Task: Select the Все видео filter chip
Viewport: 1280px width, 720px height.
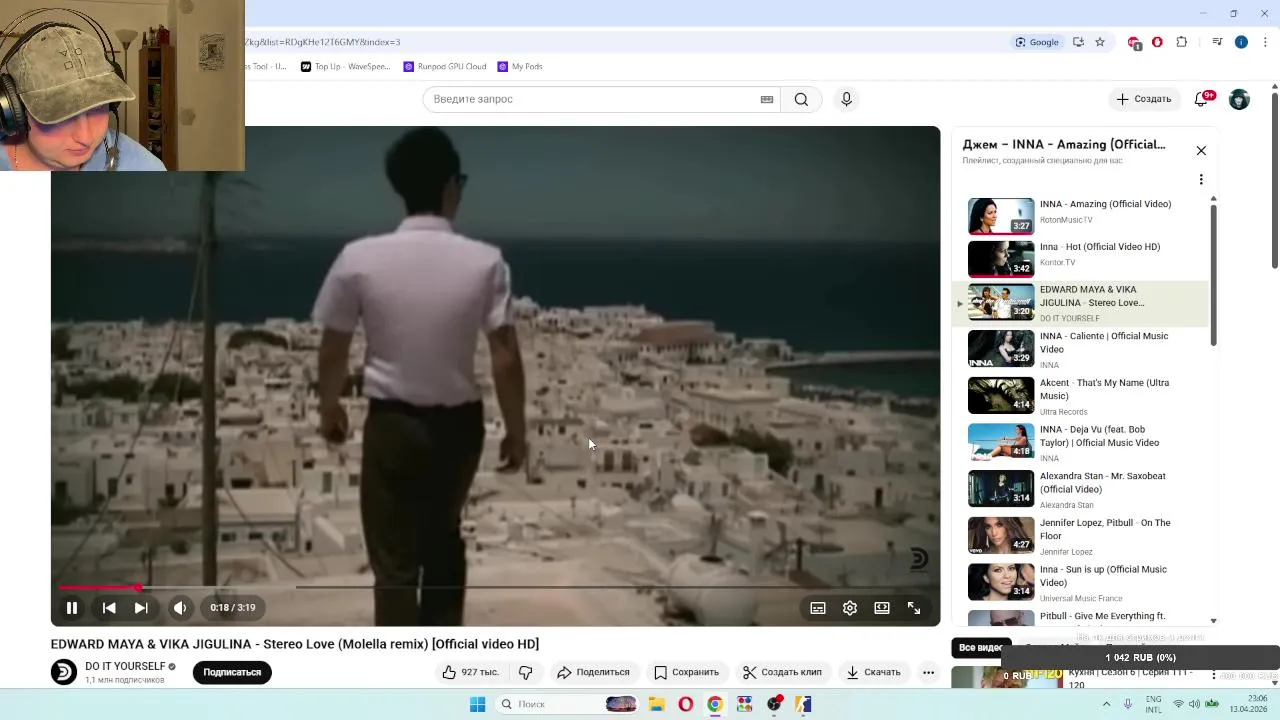Action: (x=980, y=648)
